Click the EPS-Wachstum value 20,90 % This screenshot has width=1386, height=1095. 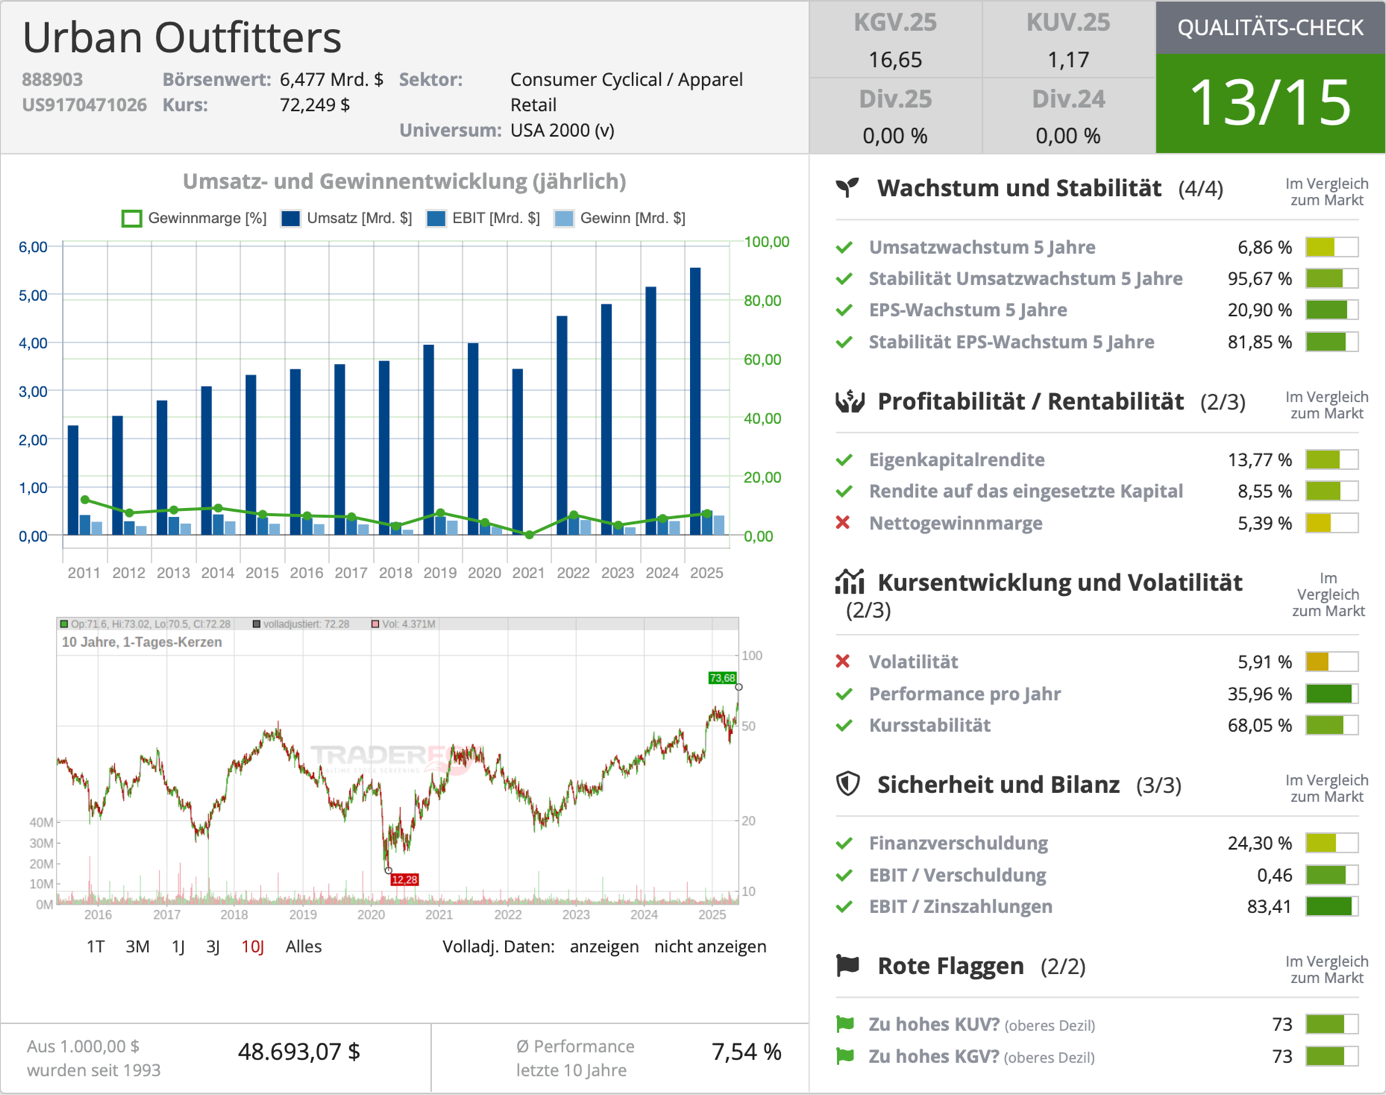(x=1260, y=310)
